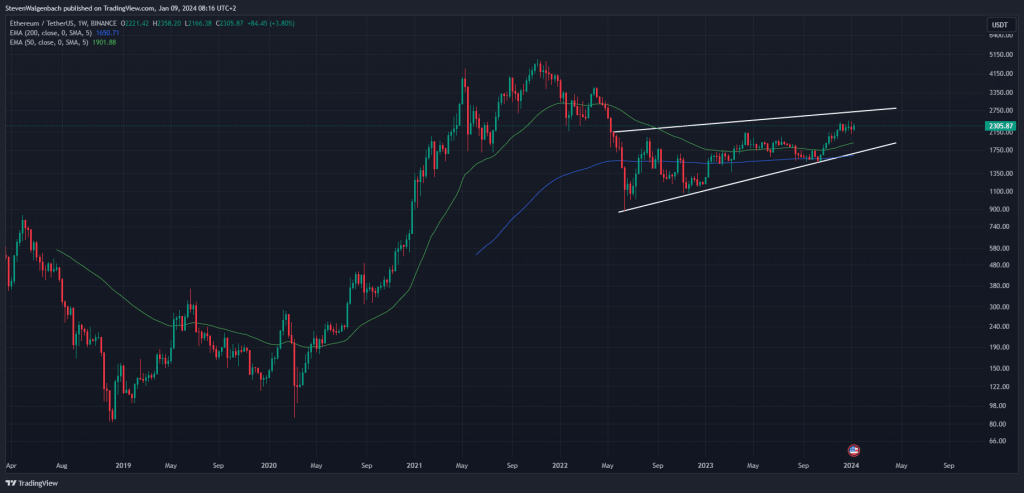The height and width of the screenshot is (493, 1024).
Task: Click the 2023 time axis label
Action: (705, 466)
